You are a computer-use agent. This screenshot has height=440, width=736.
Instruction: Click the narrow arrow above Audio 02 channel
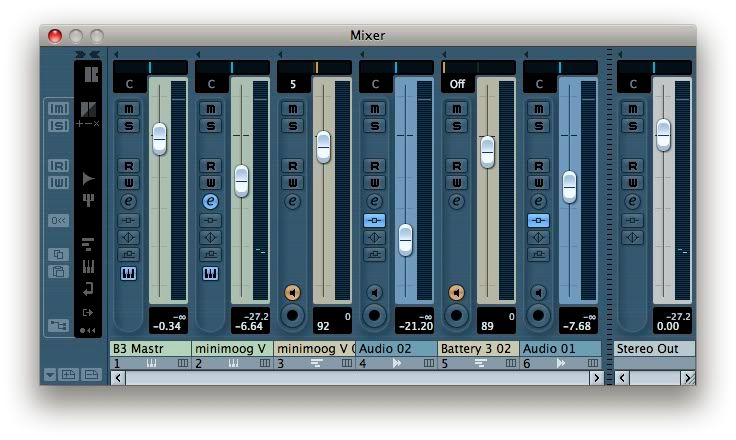(x=362, y=54)
